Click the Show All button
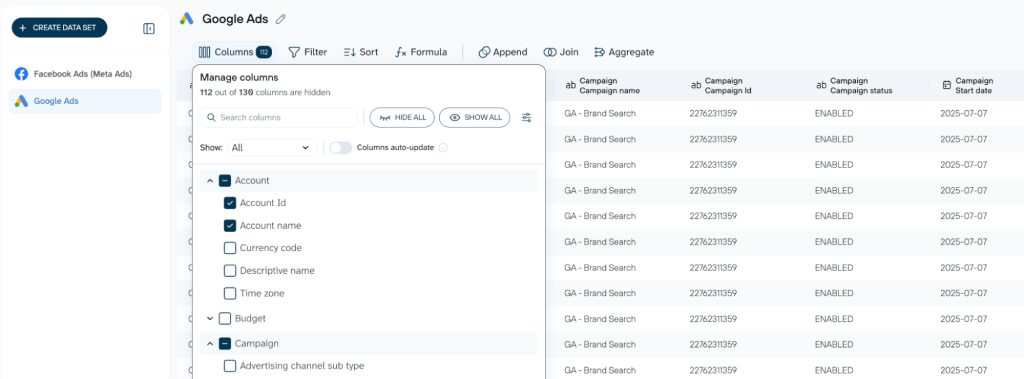 (x=475, y=118)
